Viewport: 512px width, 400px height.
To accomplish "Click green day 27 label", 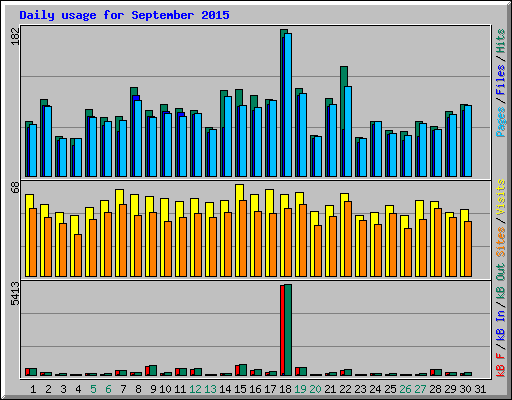I will point(420,389).
